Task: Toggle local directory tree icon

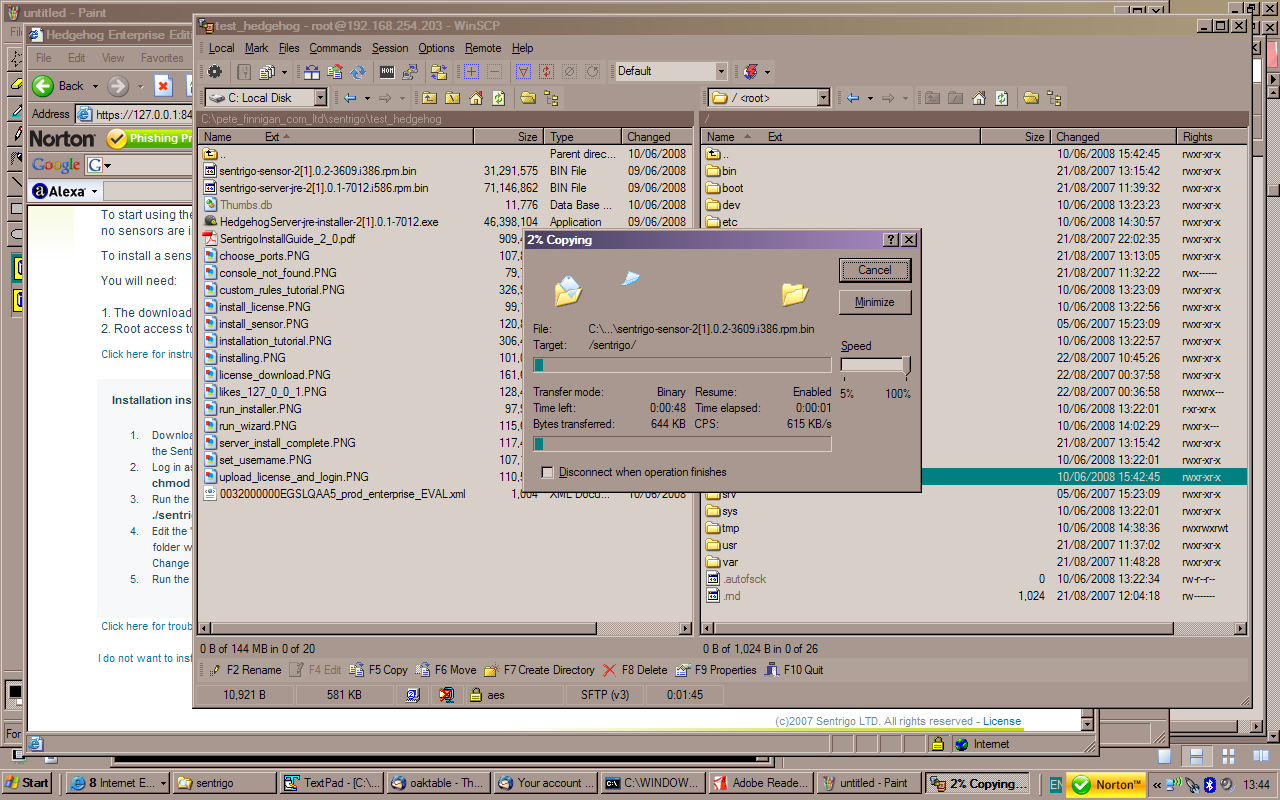Action: point(550,98)
